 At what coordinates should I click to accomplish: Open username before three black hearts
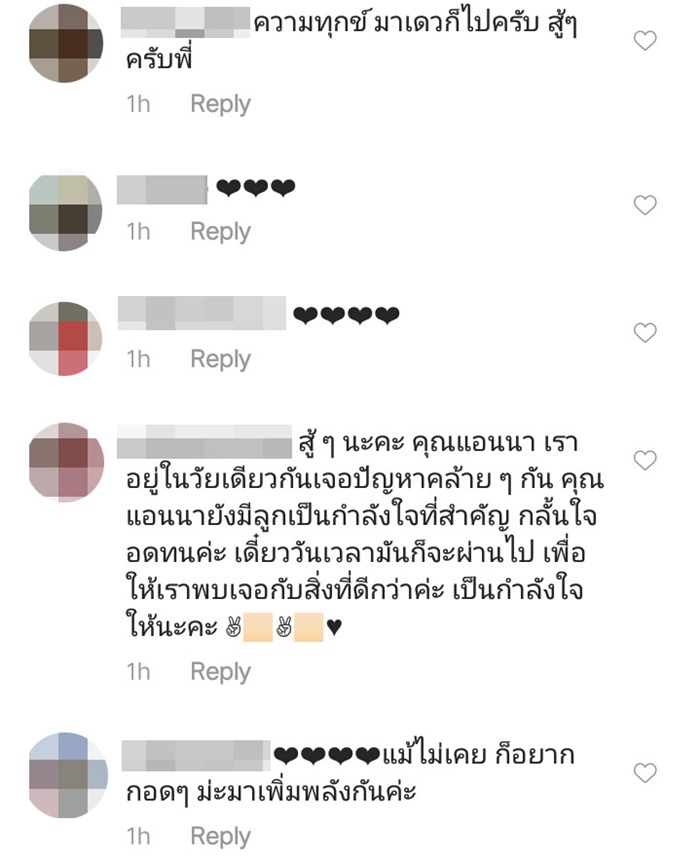tap(162, 190)
